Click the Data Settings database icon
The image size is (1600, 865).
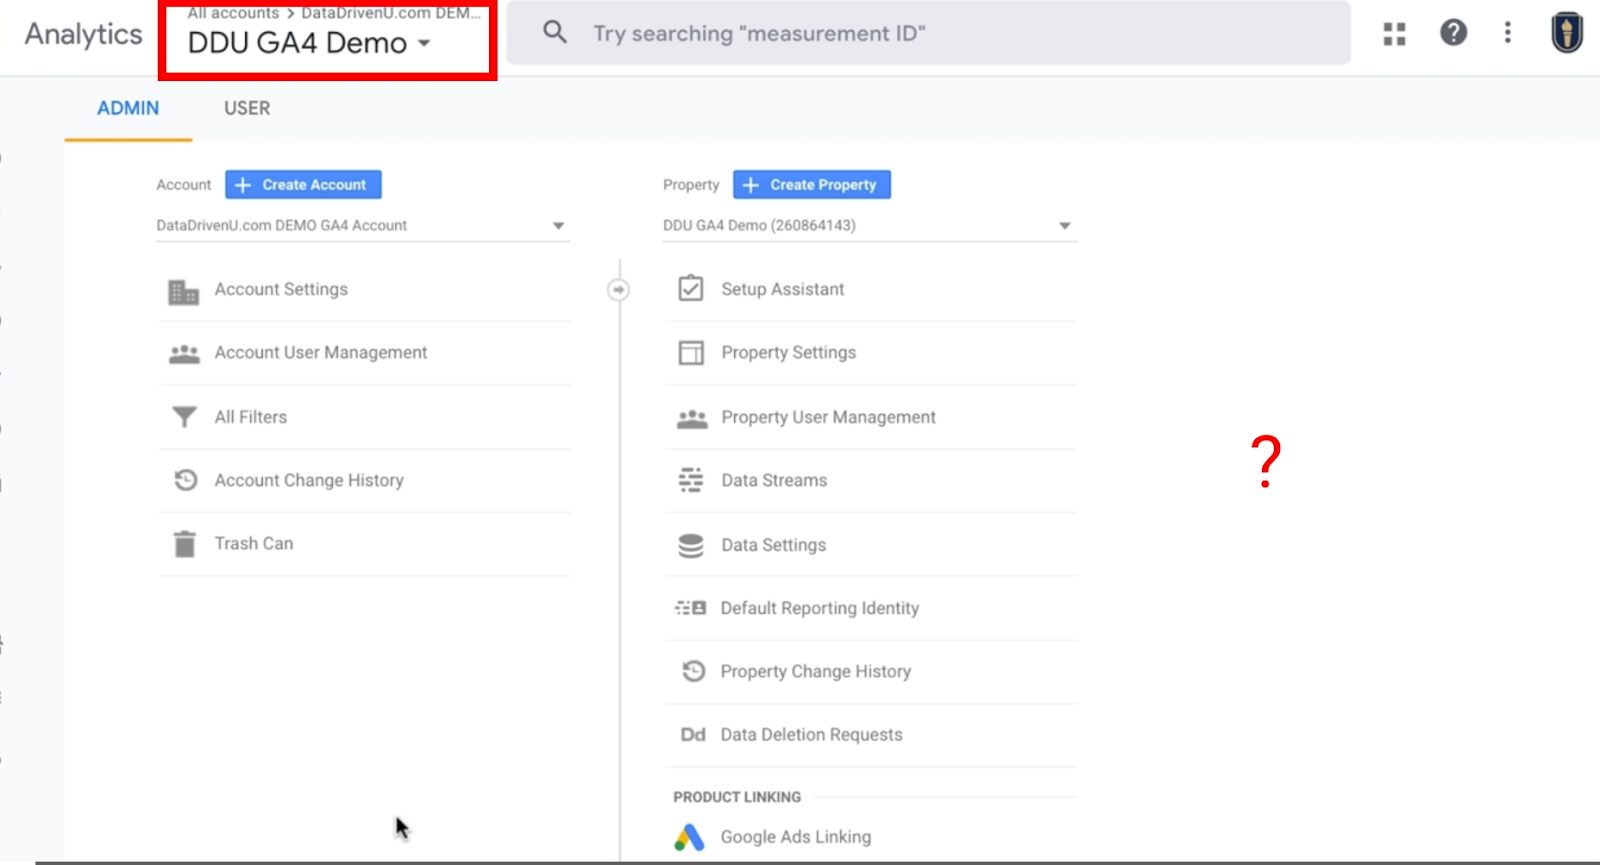pyautogui.click(x=691, y=545)
